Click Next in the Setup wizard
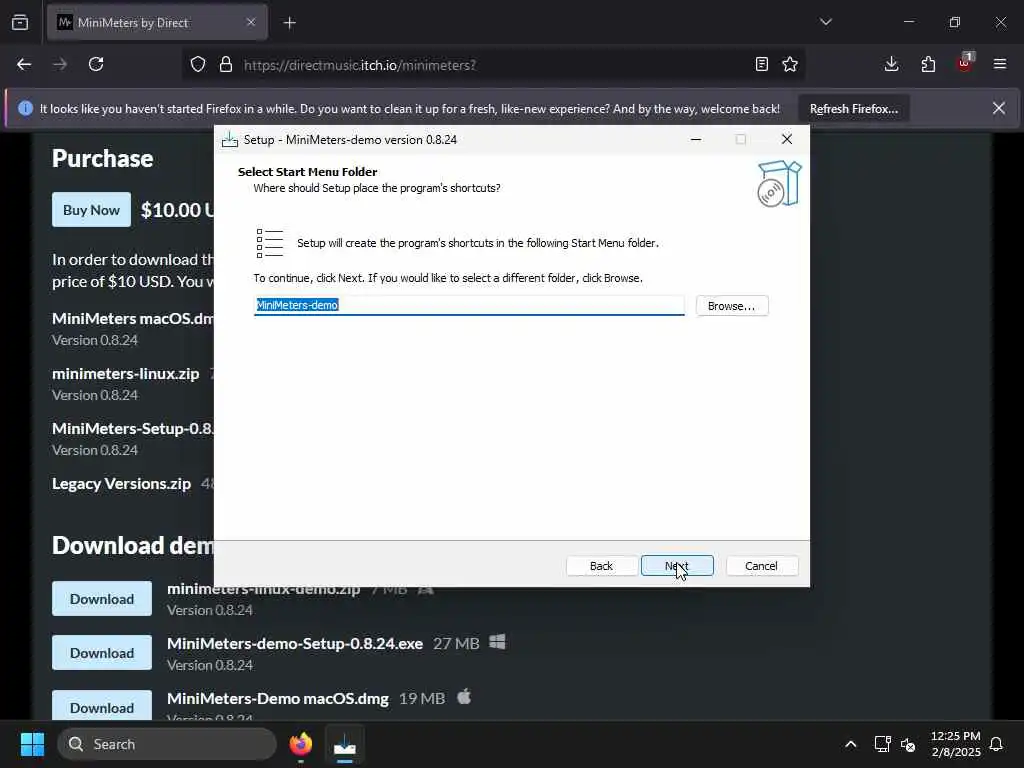This screenshot has width=1024, height=768. click(677, 566)
